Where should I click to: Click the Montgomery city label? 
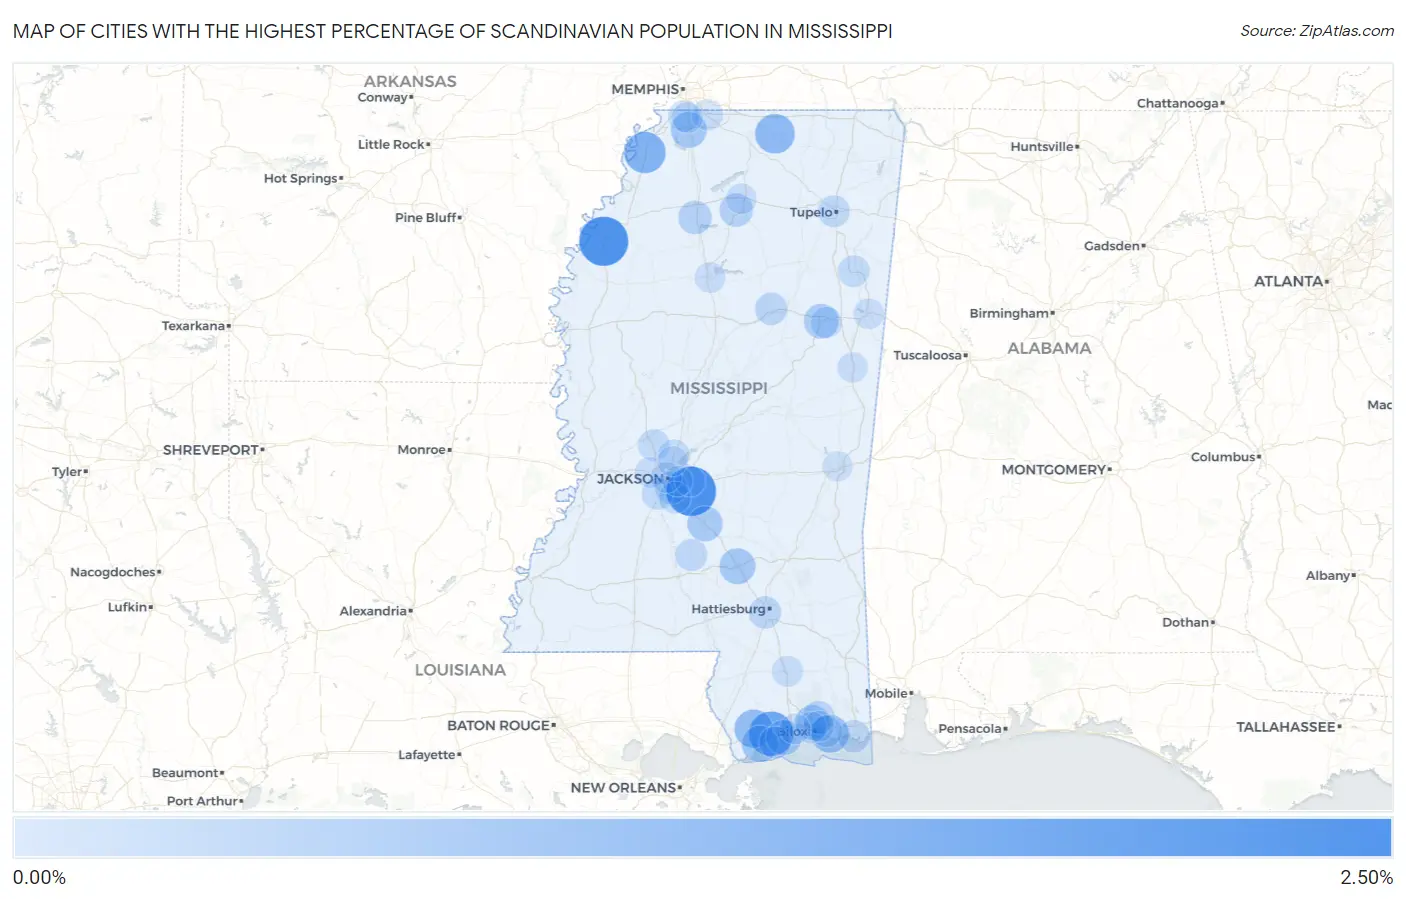coord(1054,470)
